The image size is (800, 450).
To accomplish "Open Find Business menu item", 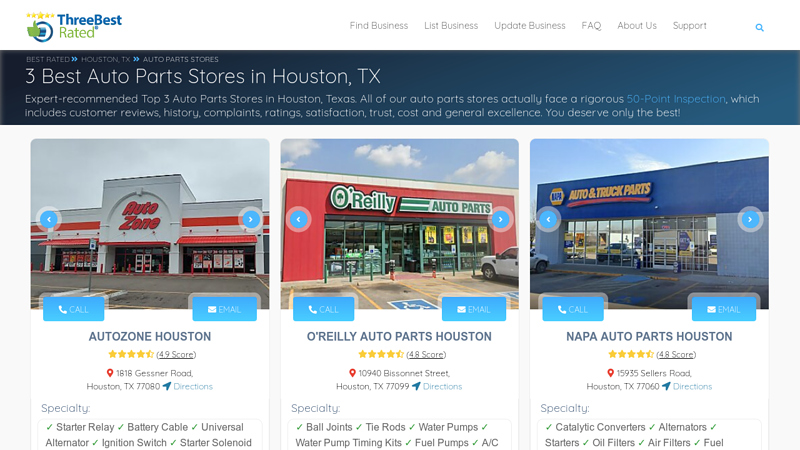I will click(379, 26).
